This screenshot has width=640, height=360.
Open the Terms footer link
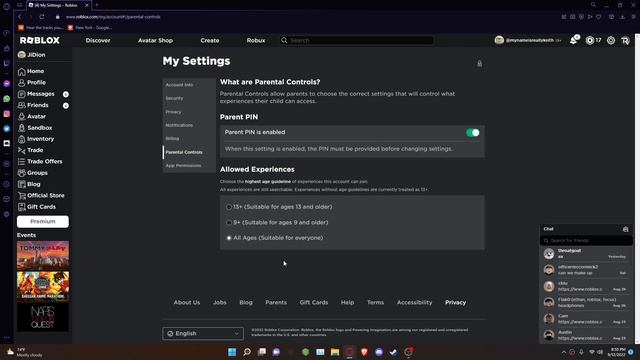tap(376, 302)
